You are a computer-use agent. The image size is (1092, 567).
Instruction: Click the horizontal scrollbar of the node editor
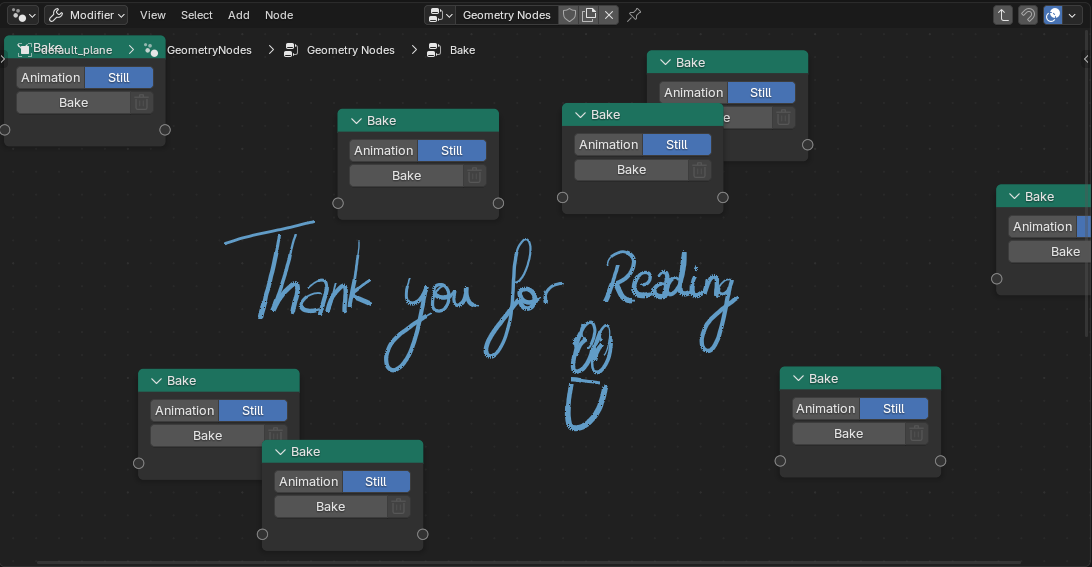[528, 562]
